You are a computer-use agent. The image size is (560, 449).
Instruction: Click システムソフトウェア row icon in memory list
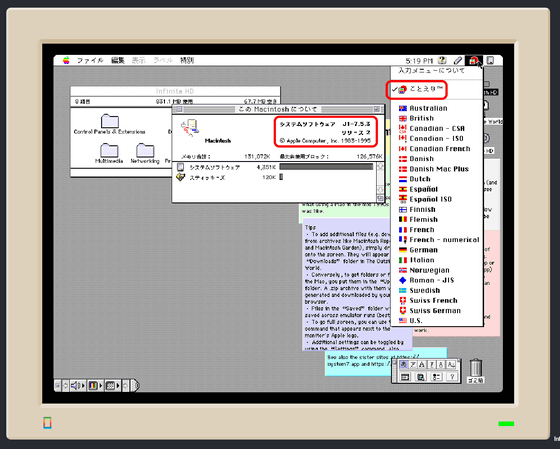(x=181, y=167)
